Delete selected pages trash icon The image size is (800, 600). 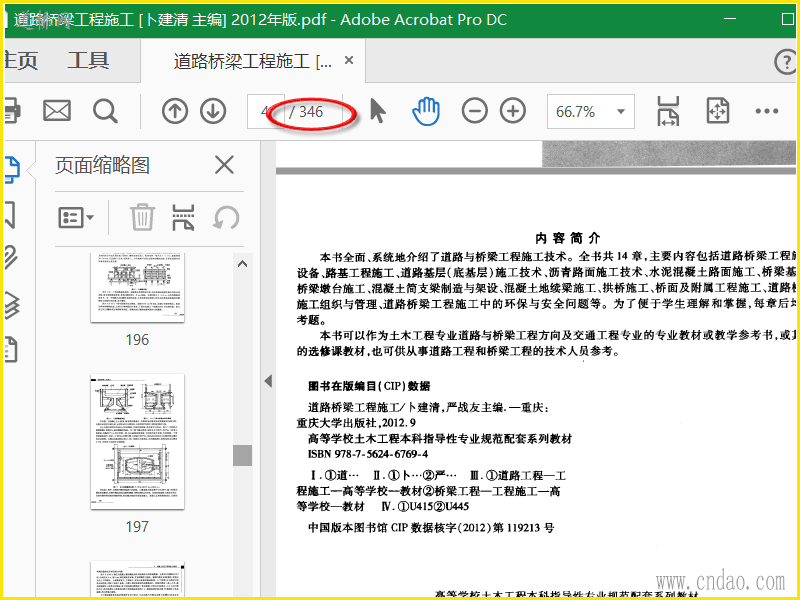point(142,217)
